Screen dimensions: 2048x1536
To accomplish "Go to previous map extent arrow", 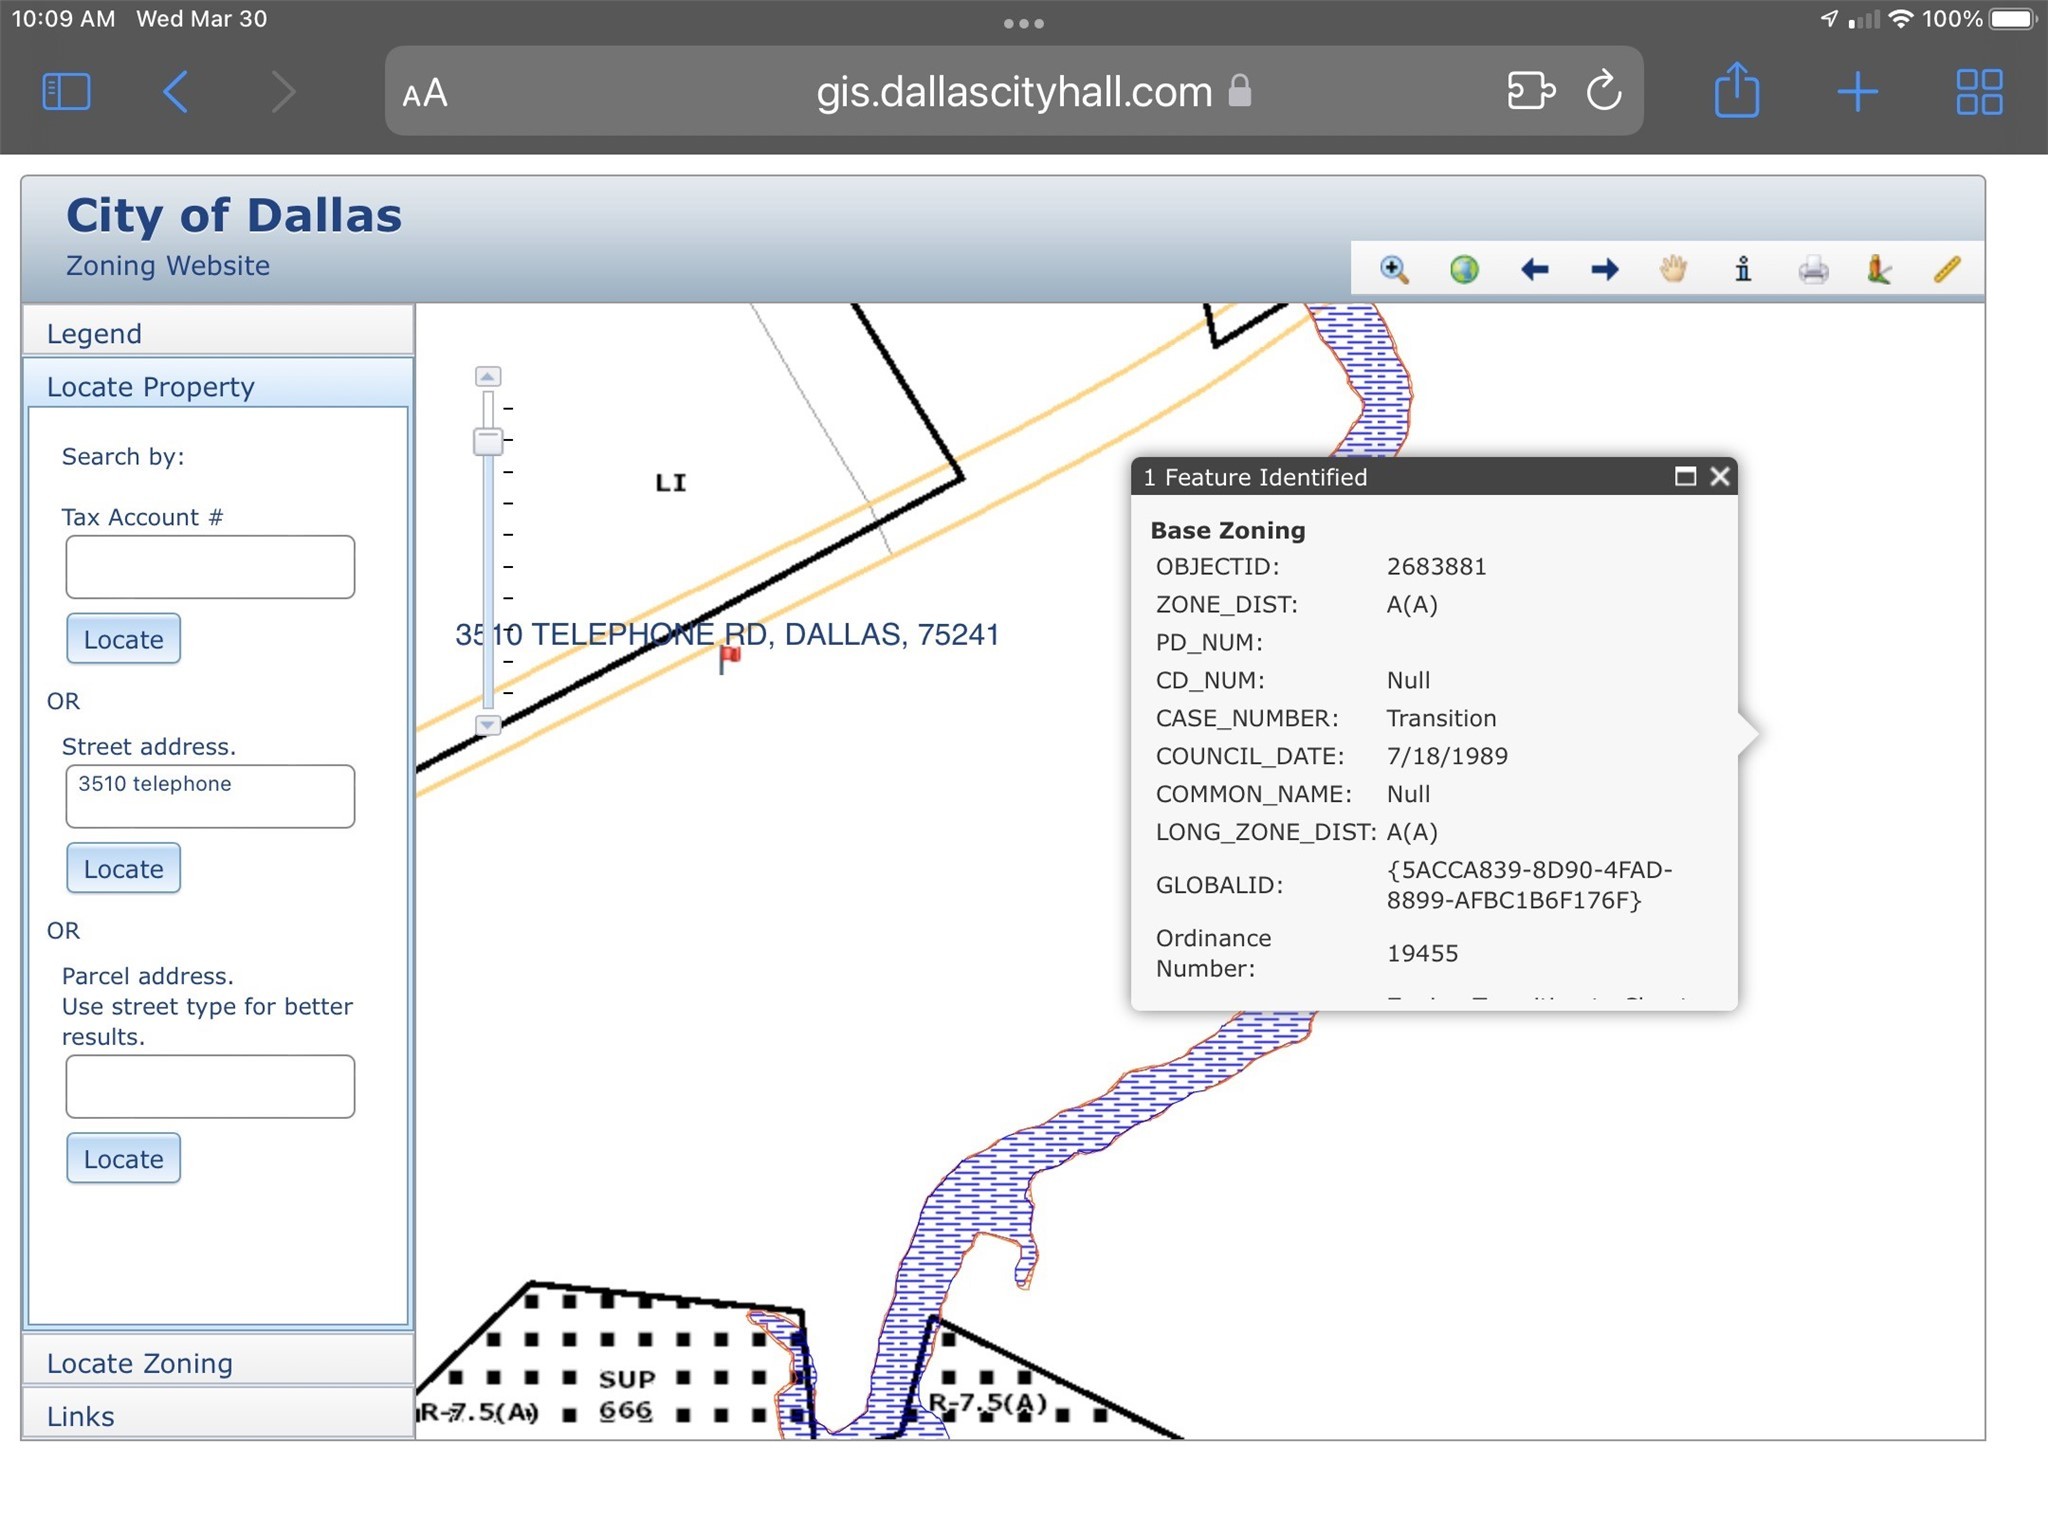I will pyautogui.click(x=1534, y=270).
